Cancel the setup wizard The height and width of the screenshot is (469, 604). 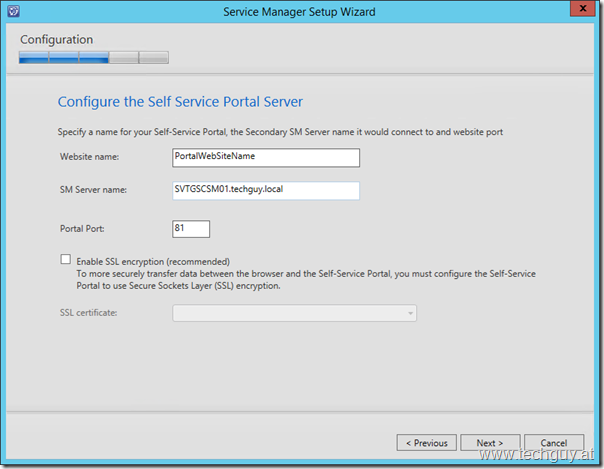tap(554, 443)
